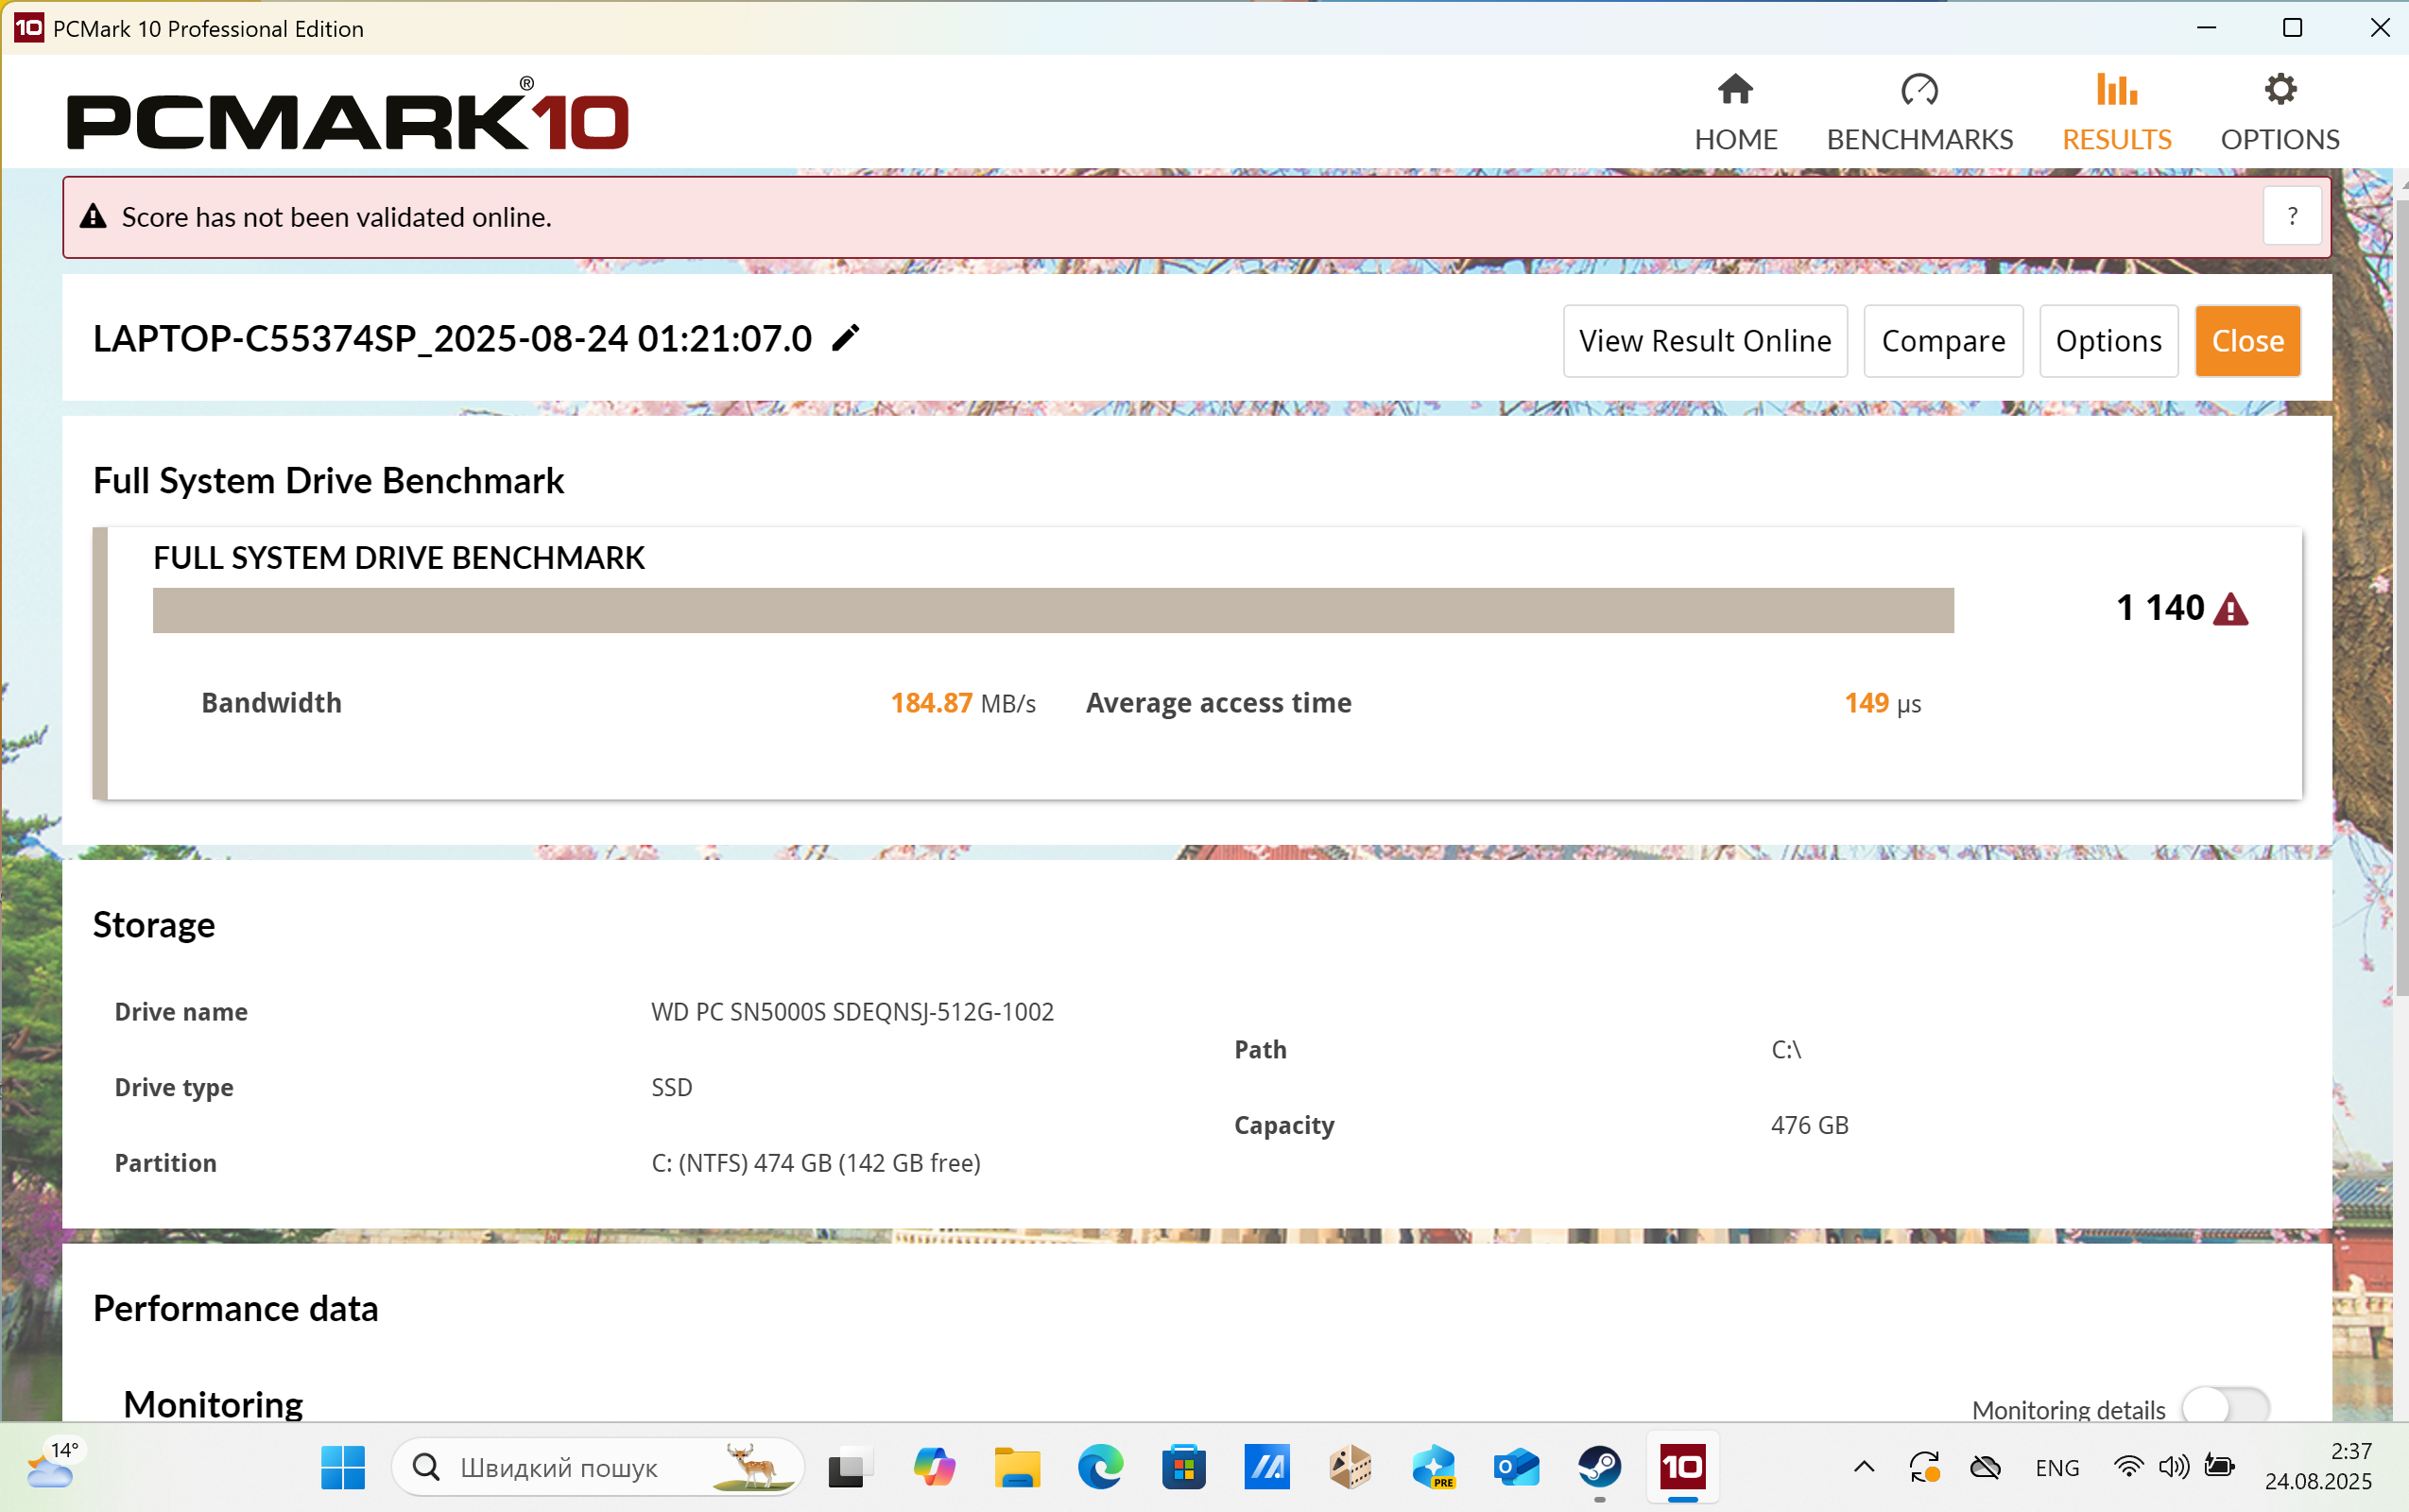Viewport: 2409px width, 1512px height.
Task: Open Steam from the taskbar
Action: point(1599,1467)
